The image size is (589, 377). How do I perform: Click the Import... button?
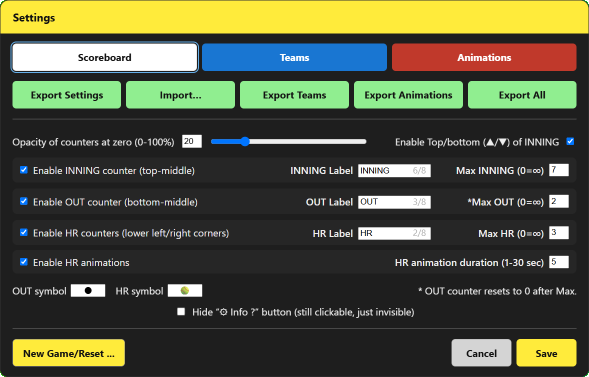(x=181, y=95)
